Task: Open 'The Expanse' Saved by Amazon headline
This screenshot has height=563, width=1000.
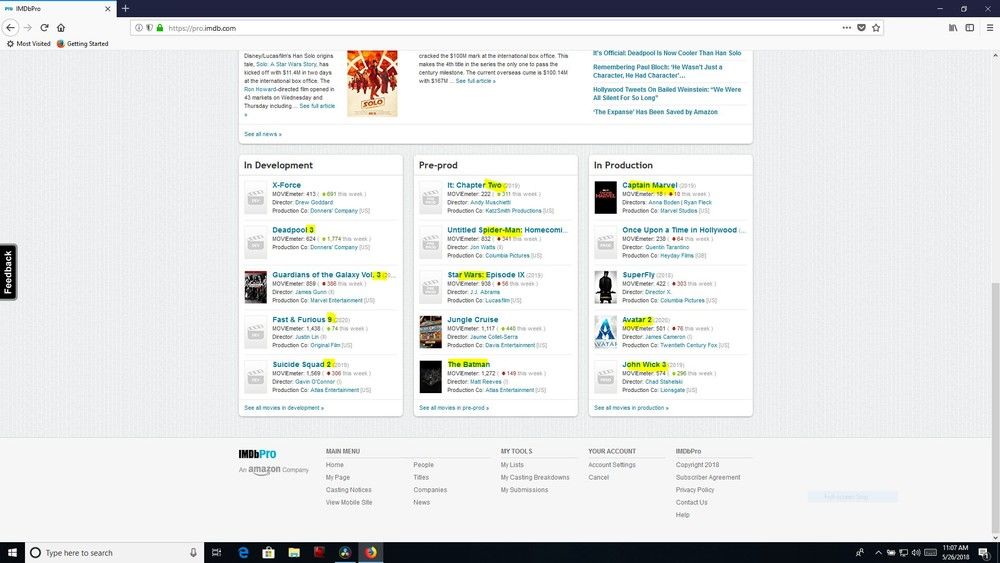Action: pyautogui.click(x=655, y=112)
